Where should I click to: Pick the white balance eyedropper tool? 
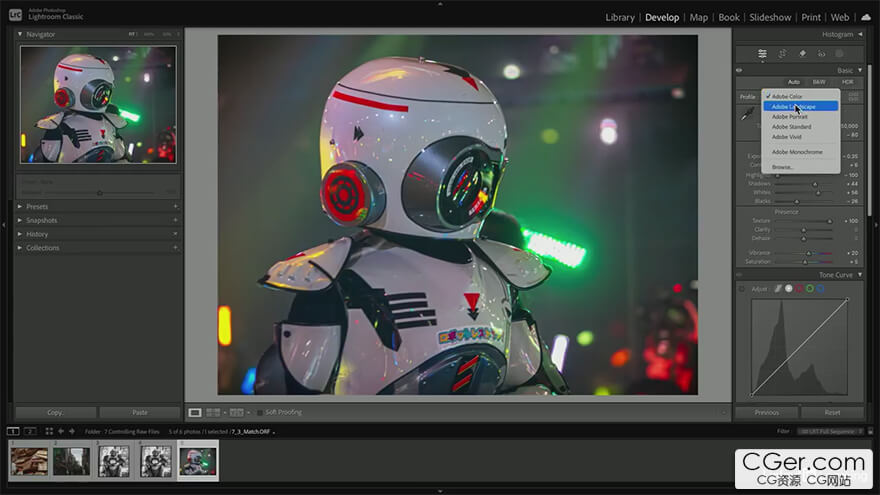coord(747,115)
